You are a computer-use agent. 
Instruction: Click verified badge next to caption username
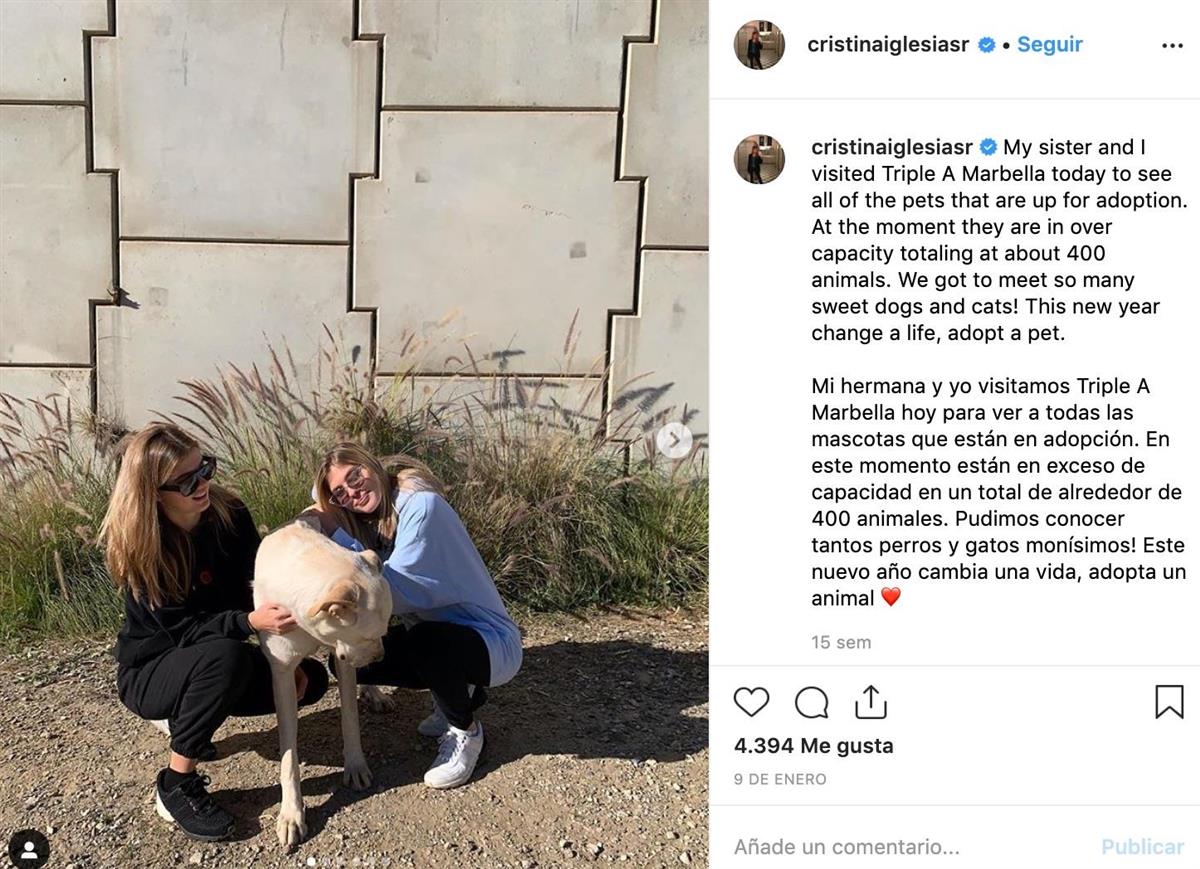[x=989, y=148]
